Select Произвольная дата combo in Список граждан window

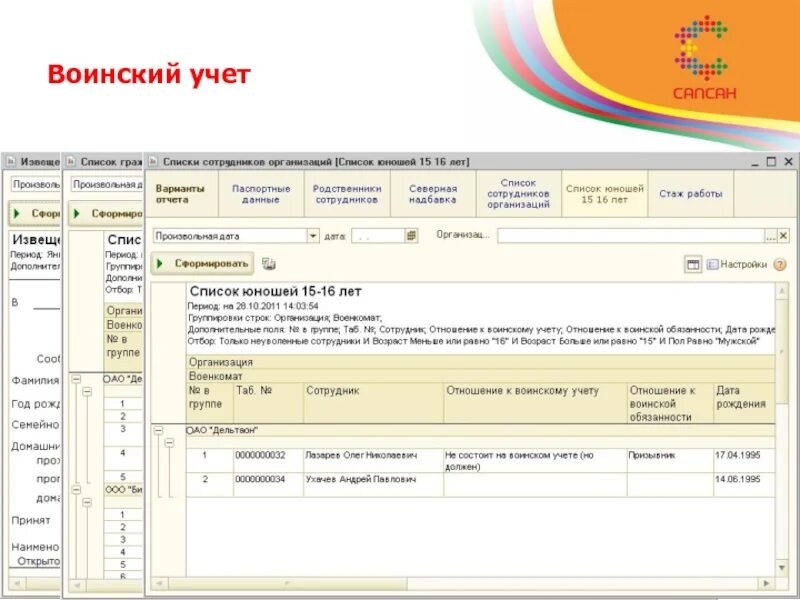tap(107, 184)
